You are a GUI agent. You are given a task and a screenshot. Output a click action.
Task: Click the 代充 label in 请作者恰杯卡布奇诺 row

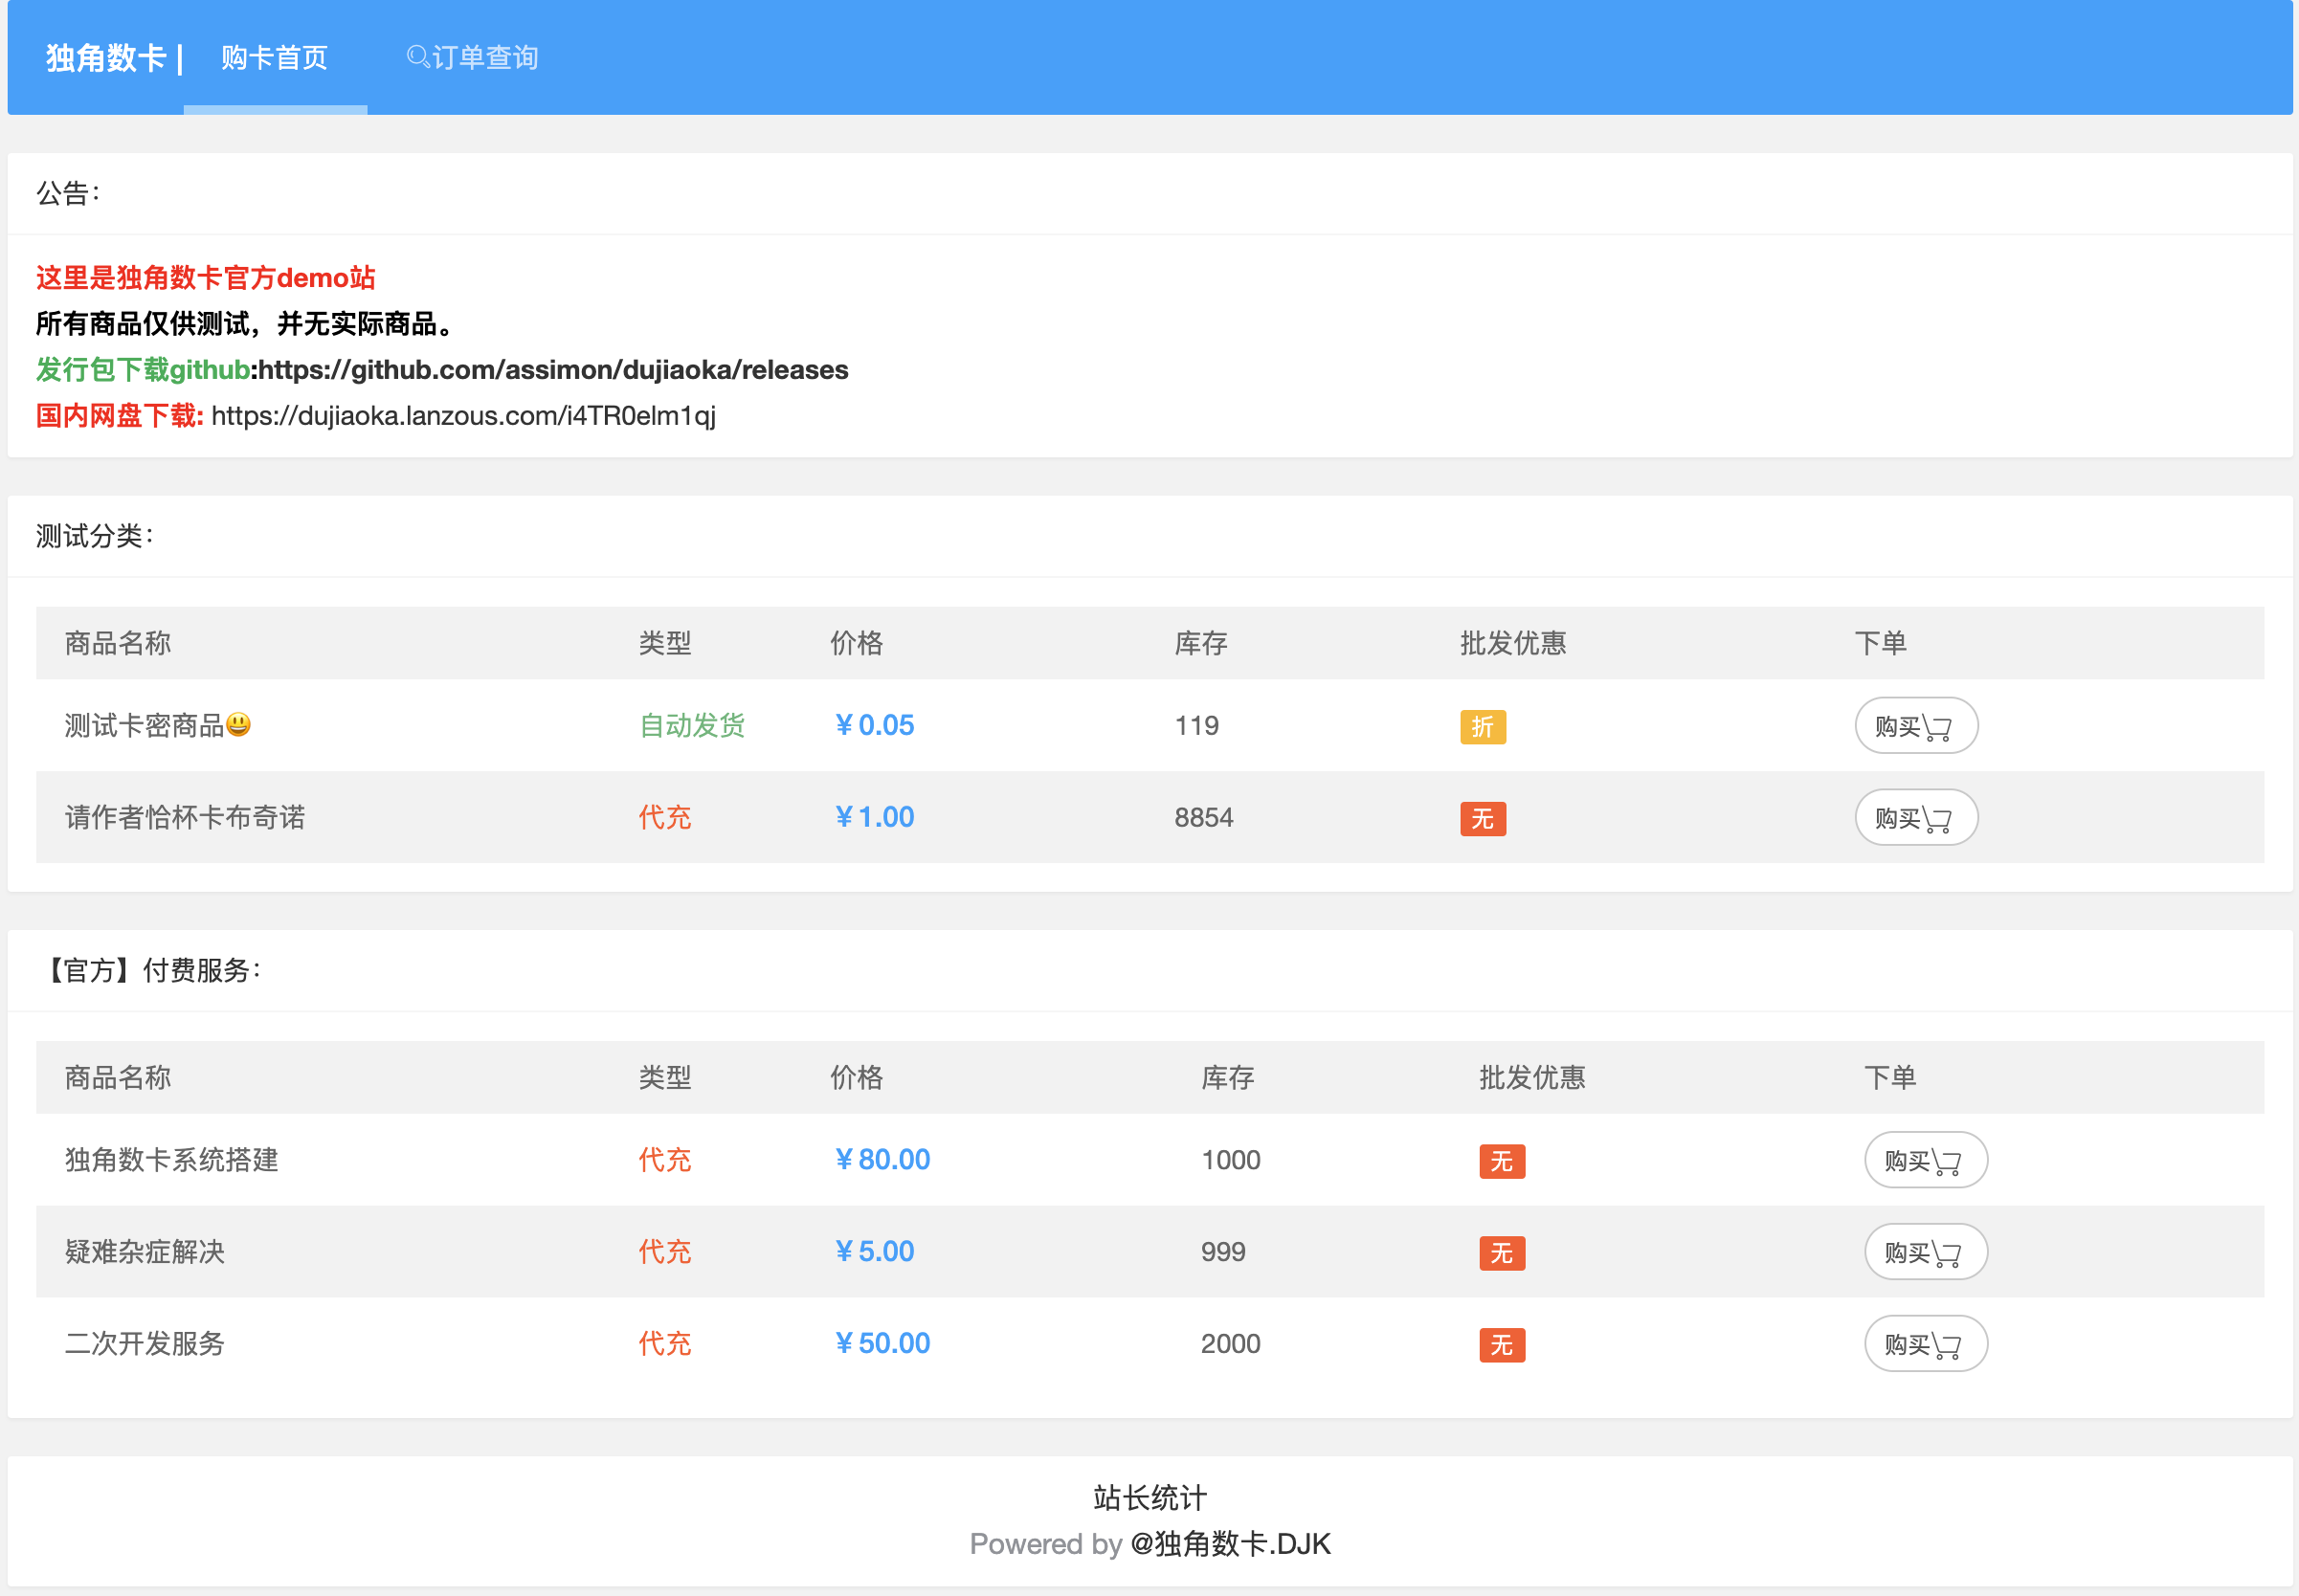click(665, 817)
